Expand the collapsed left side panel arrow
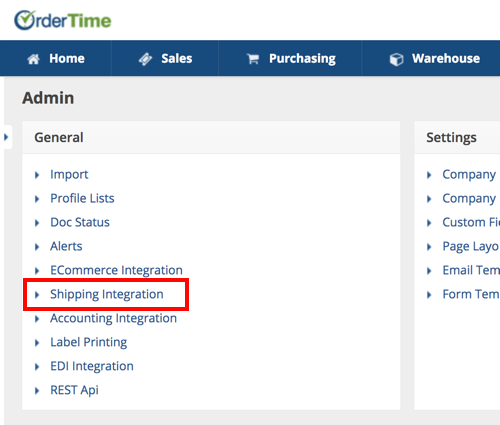Image resolution: width=500 pixels, height=425 pixels. tap(6, 137)
